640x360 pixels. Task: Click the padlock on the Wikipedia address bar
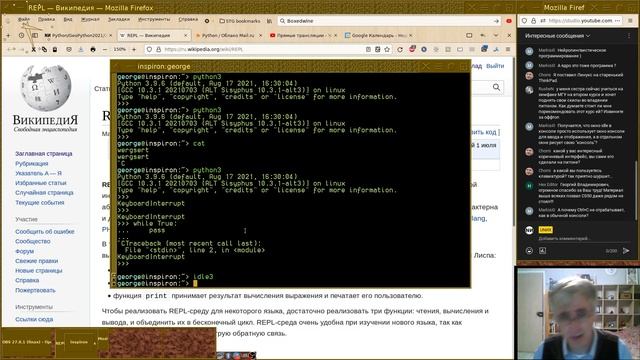(158, 49)
